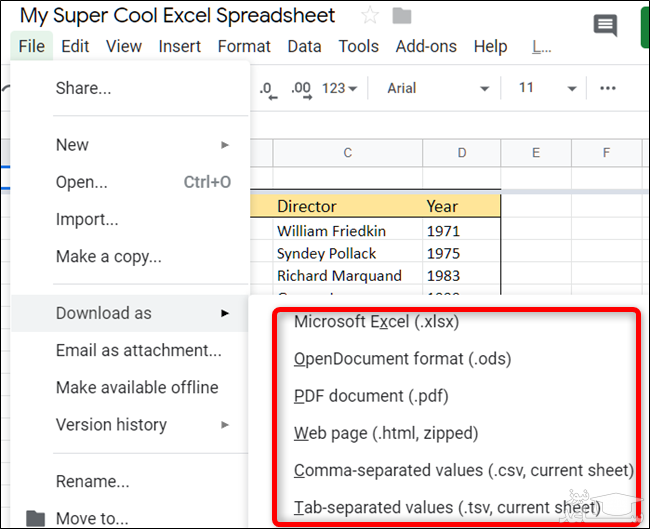The height and width of the screenshot is (529, 650).
Task: Open the 123 number format dropdown
Action: click(x=340, y=88)
